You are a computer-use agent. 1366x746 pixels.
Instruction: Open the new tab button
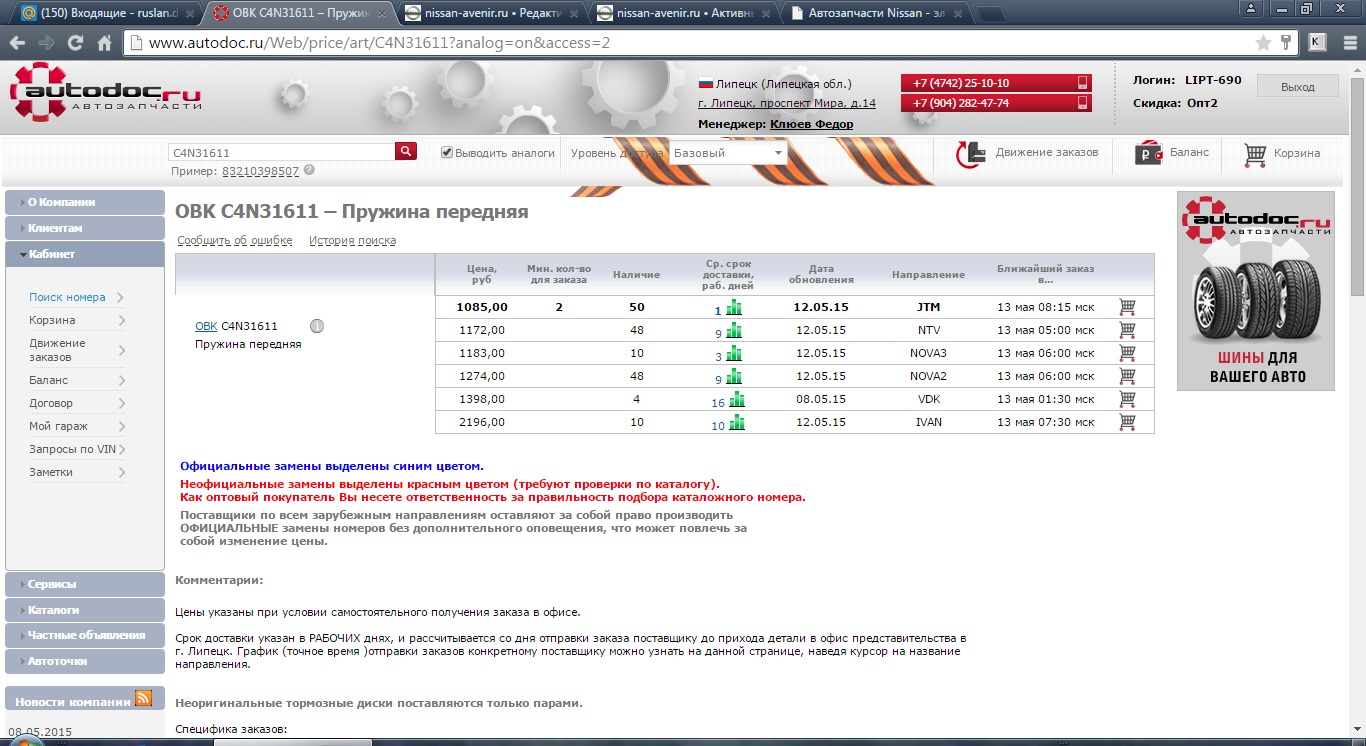[x=990, y=14]
